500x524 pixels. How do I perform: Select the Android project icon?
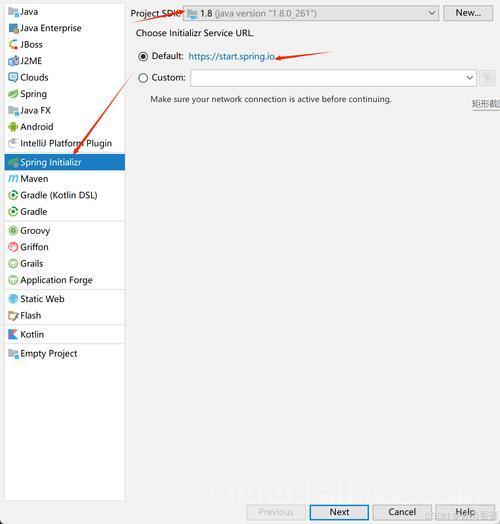click(13, 127)
